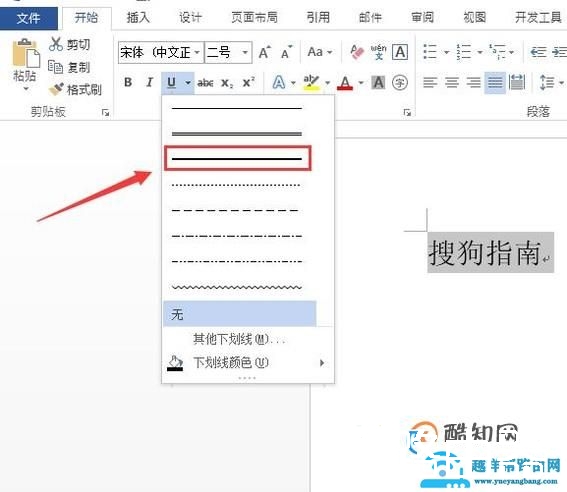
Task: Click the enclosed character 字 icon
Action: (400, 83)
